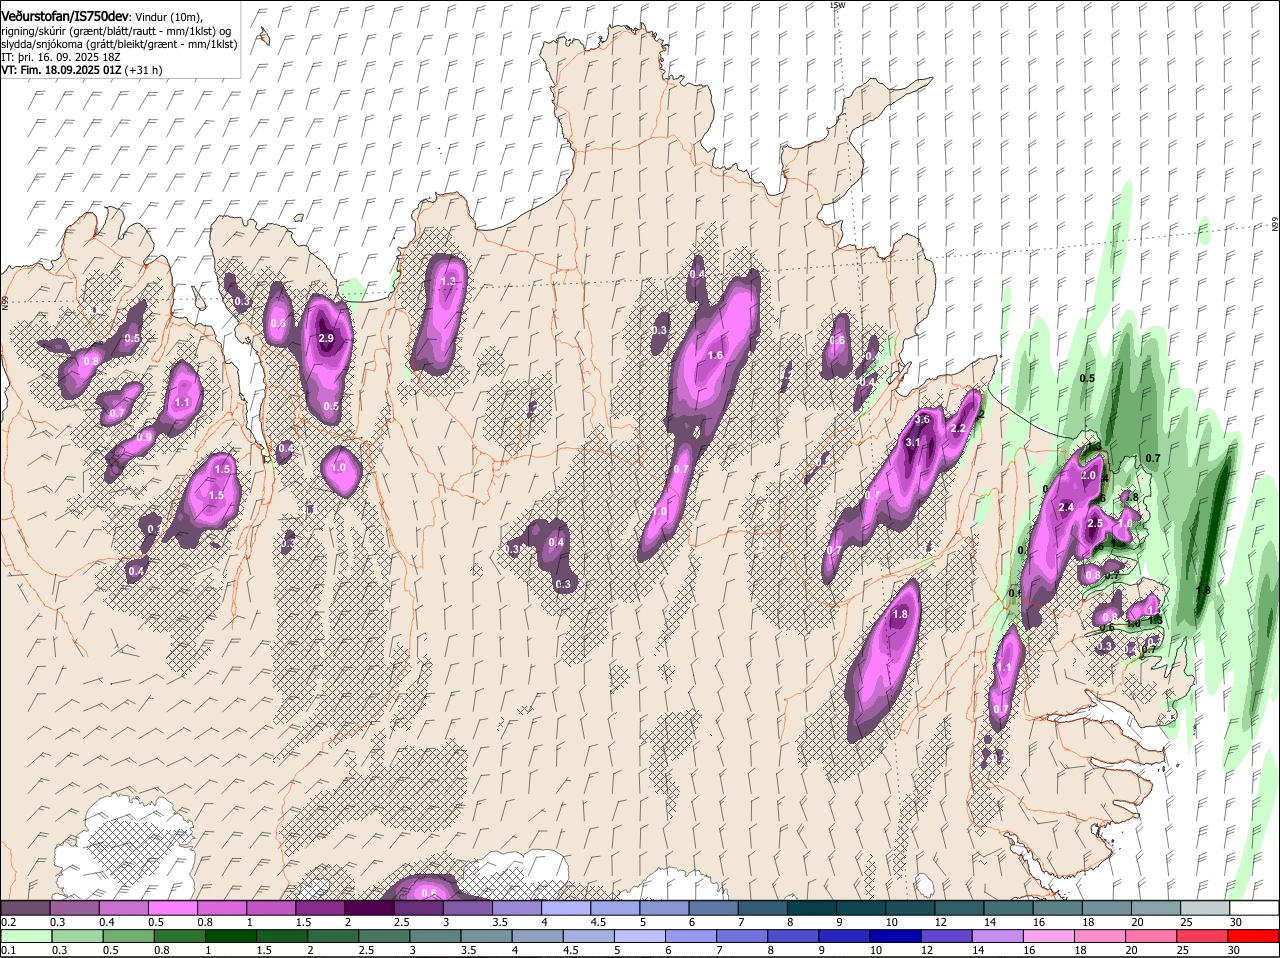
Task: Click the 0.9 precipitation value in the west
Action: click(x=144, y=437)
